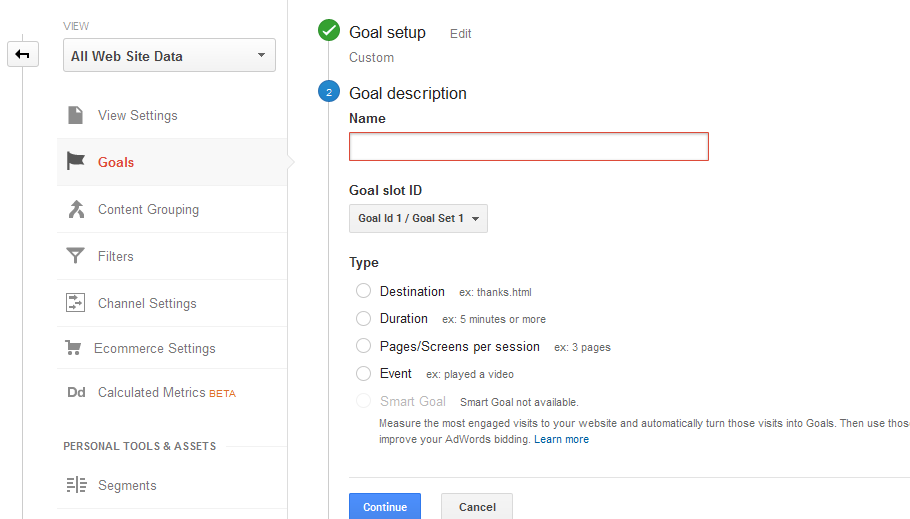Click the Calculated Metrics Dd icon

76,393
